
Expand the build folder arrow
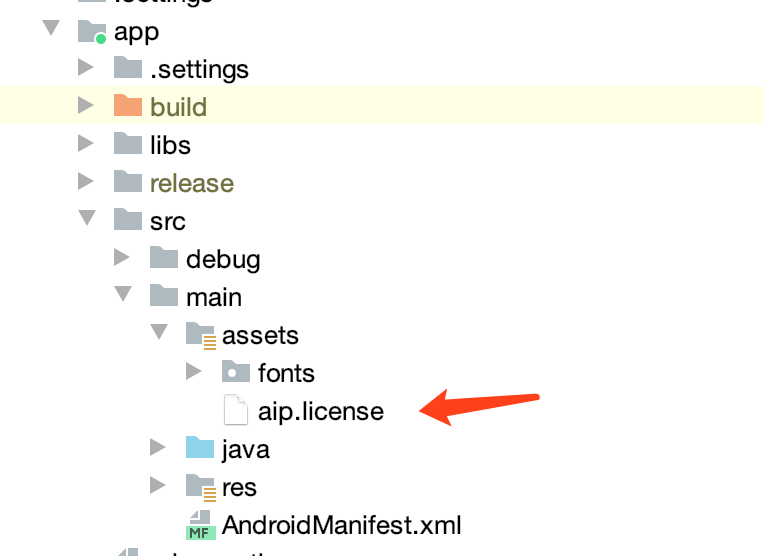point(86,105)
